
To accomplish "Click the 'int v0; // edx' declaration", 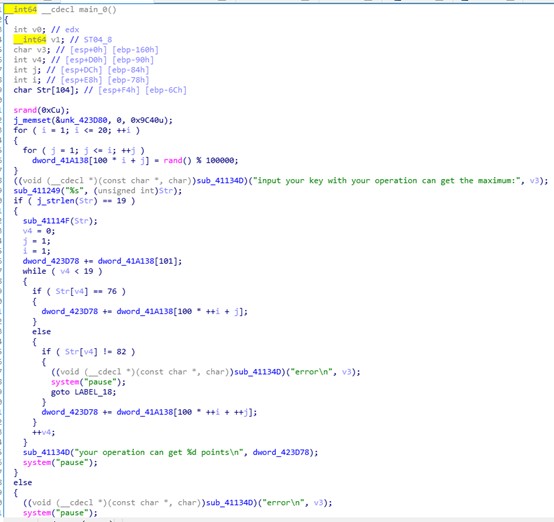I will (46, 29).
